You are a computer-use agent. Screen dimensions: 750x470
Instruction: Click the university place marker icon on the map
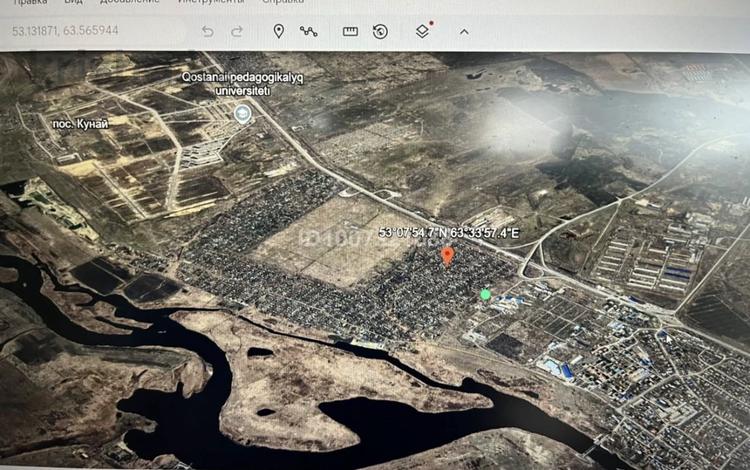[243, 114]
